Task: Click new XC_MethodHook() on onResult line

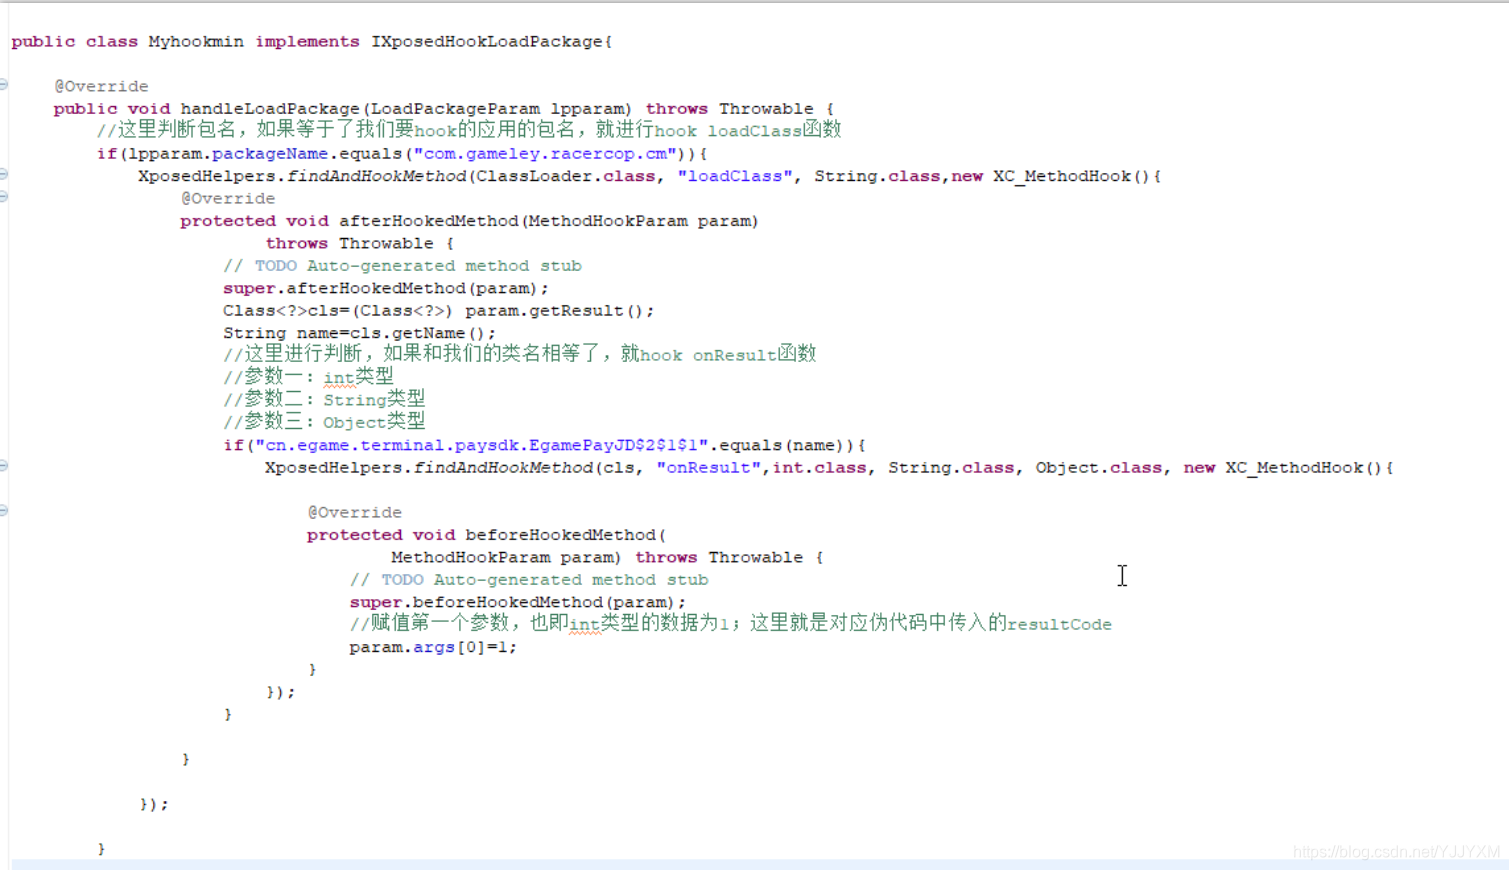Action: [x=1282, y=468]
